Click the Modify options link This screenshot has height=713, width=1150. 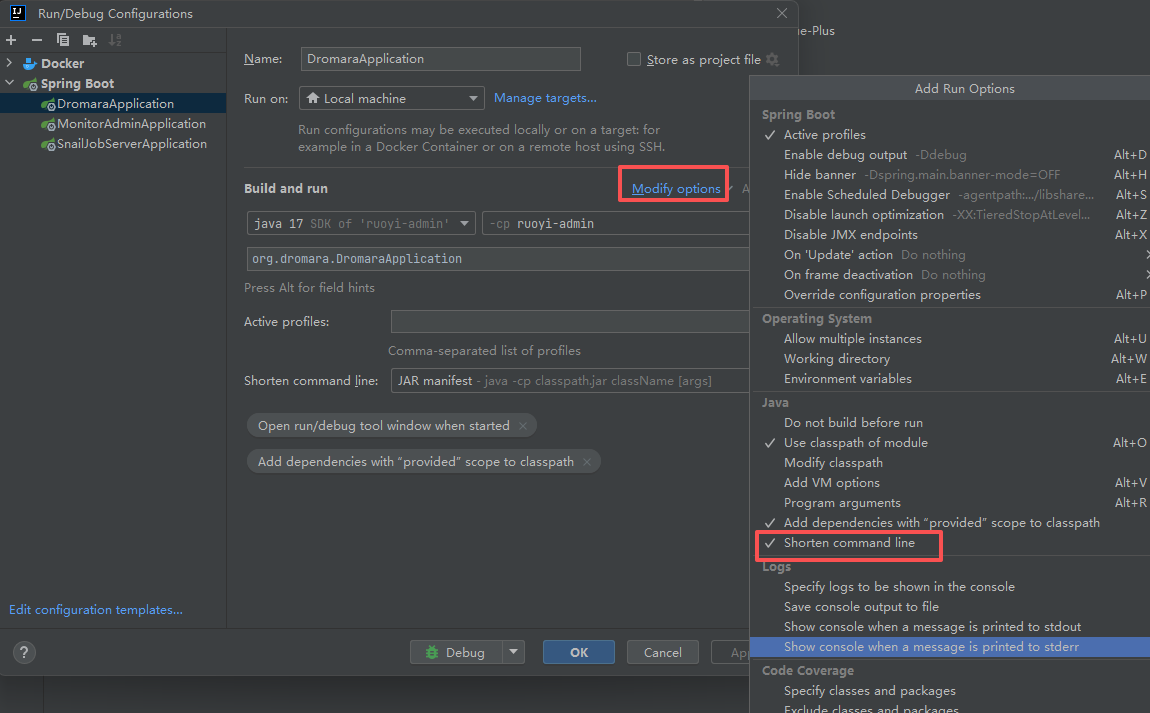pos(676,189)
